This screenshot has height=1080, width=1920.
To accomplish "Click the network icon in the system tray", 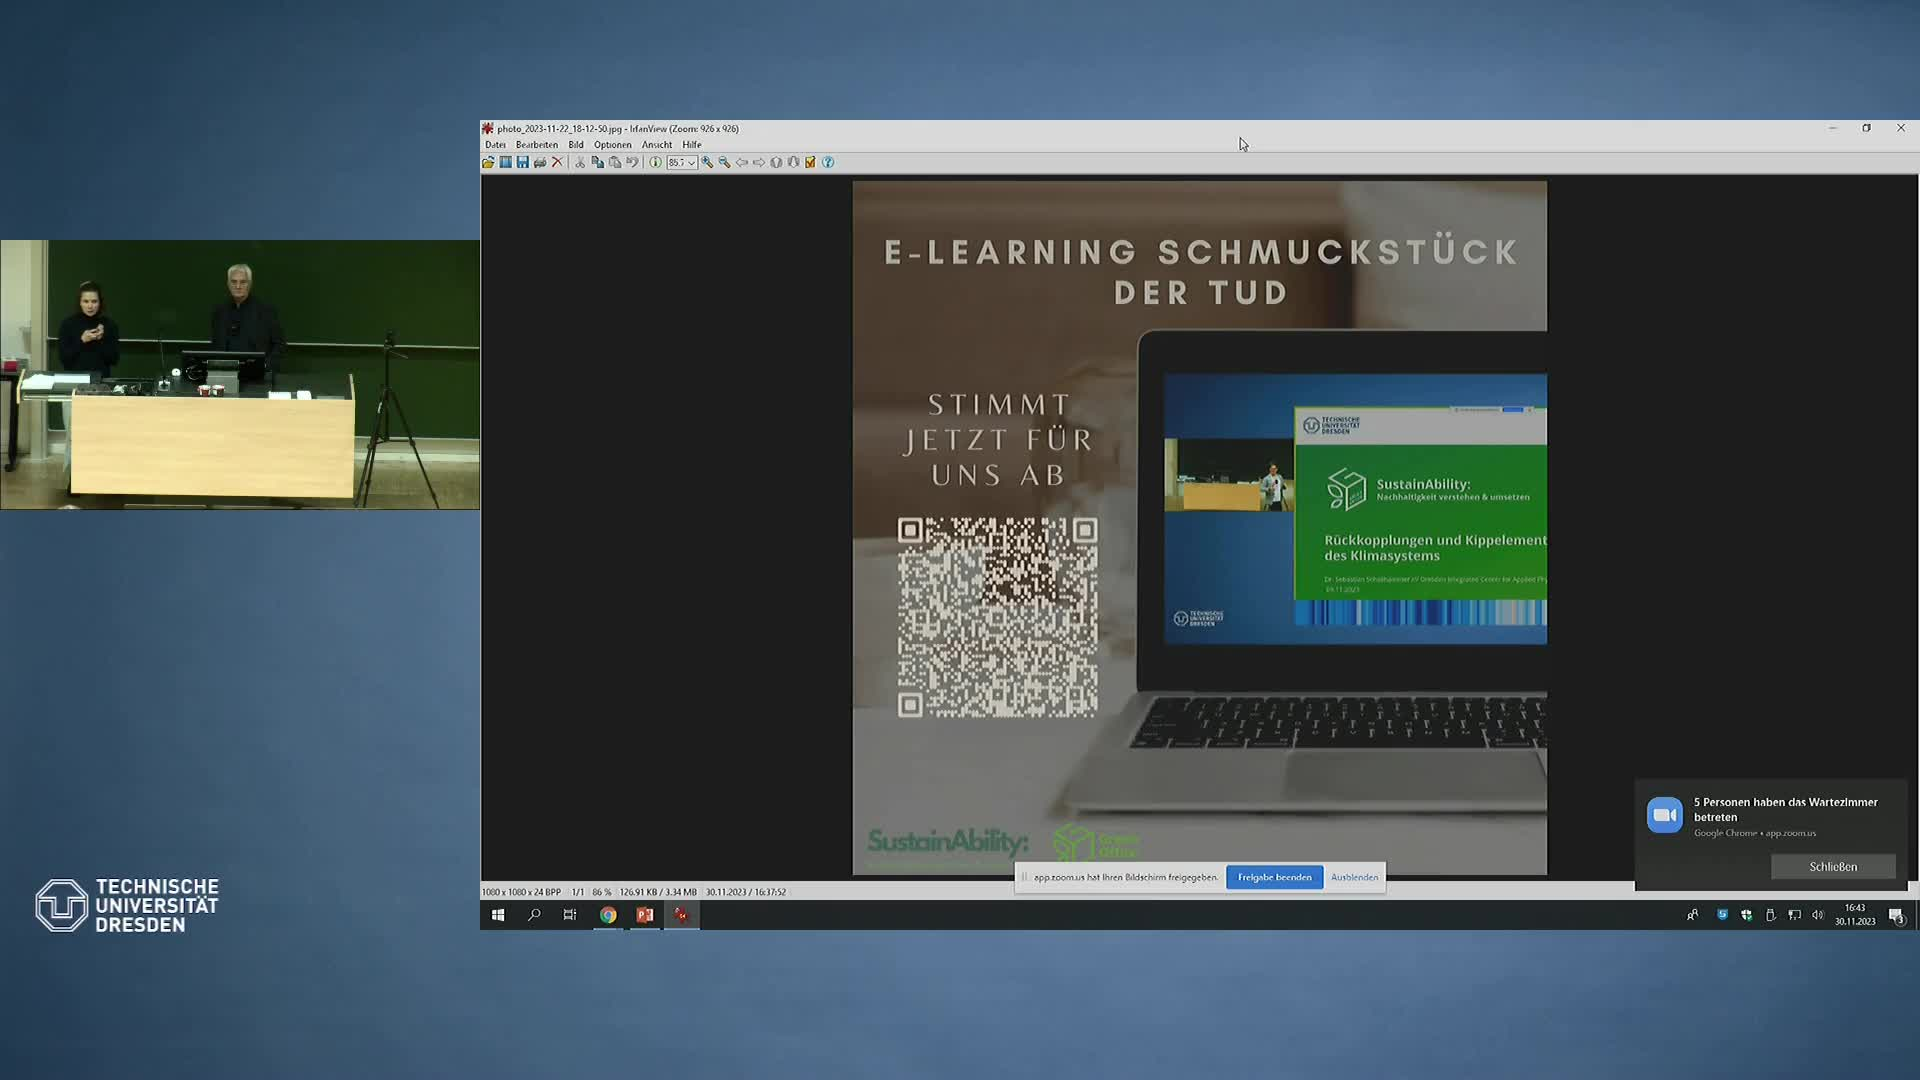I will click(1795, 915).
